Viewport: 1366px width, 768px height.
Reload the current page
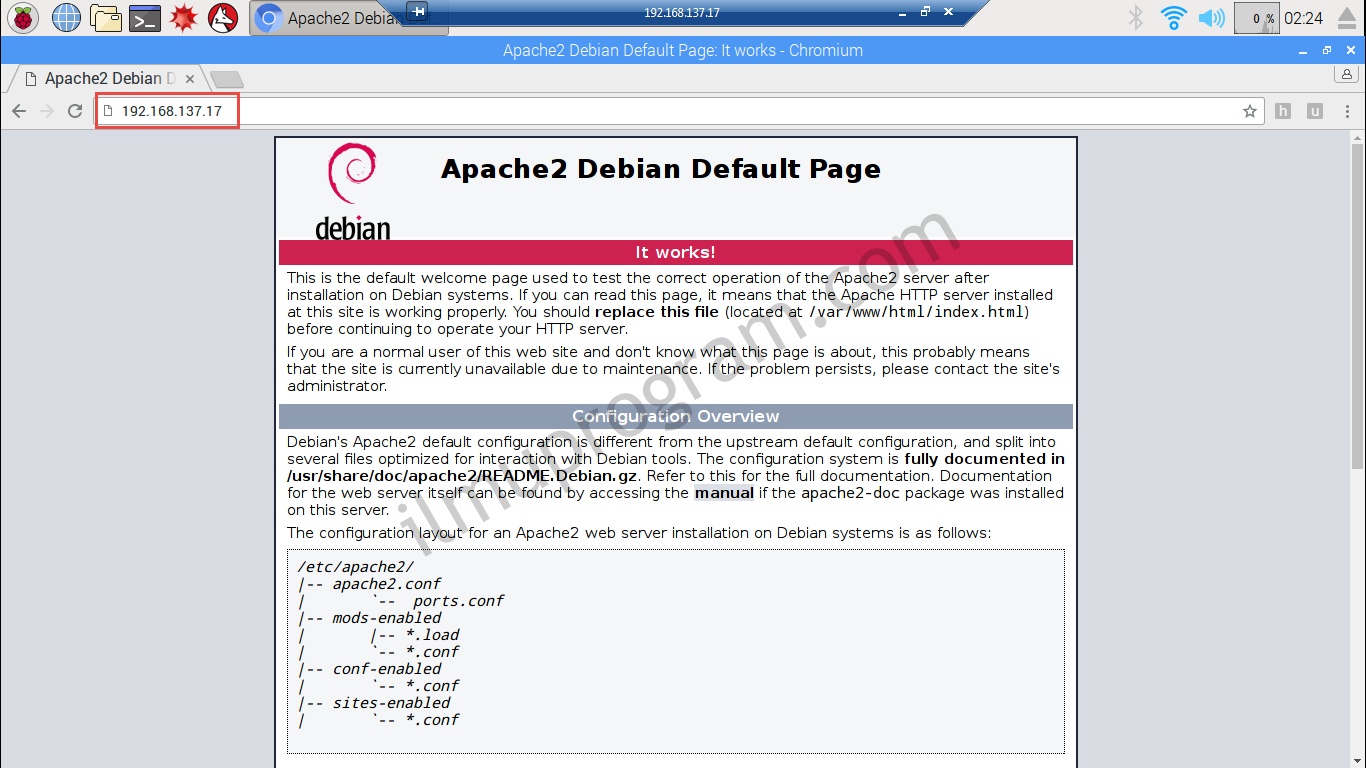pos(75,111)
